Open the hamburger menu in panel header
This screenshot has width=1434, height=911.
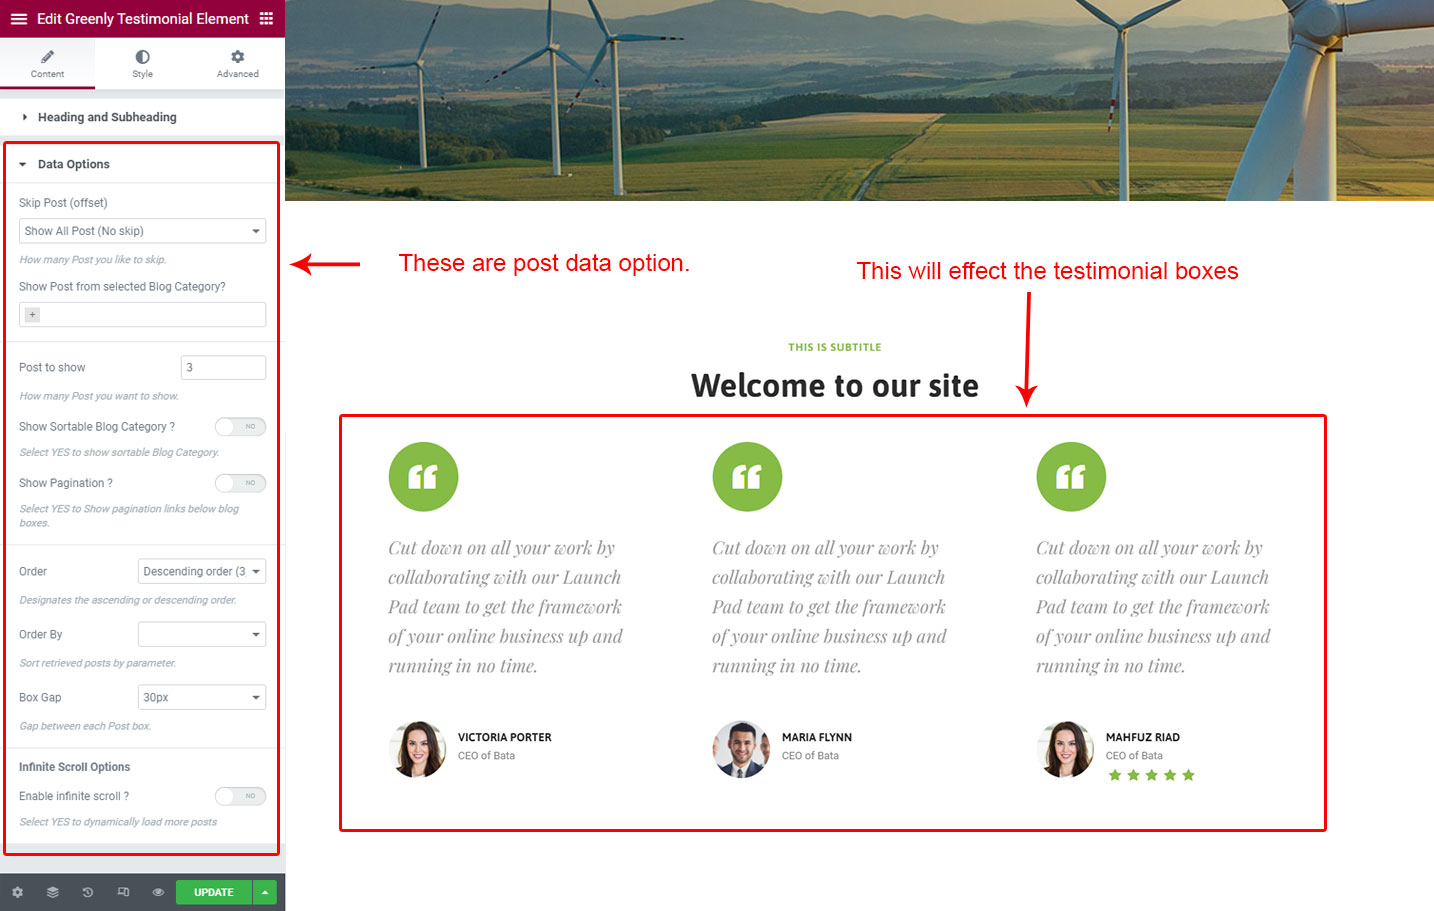(18, 19)
